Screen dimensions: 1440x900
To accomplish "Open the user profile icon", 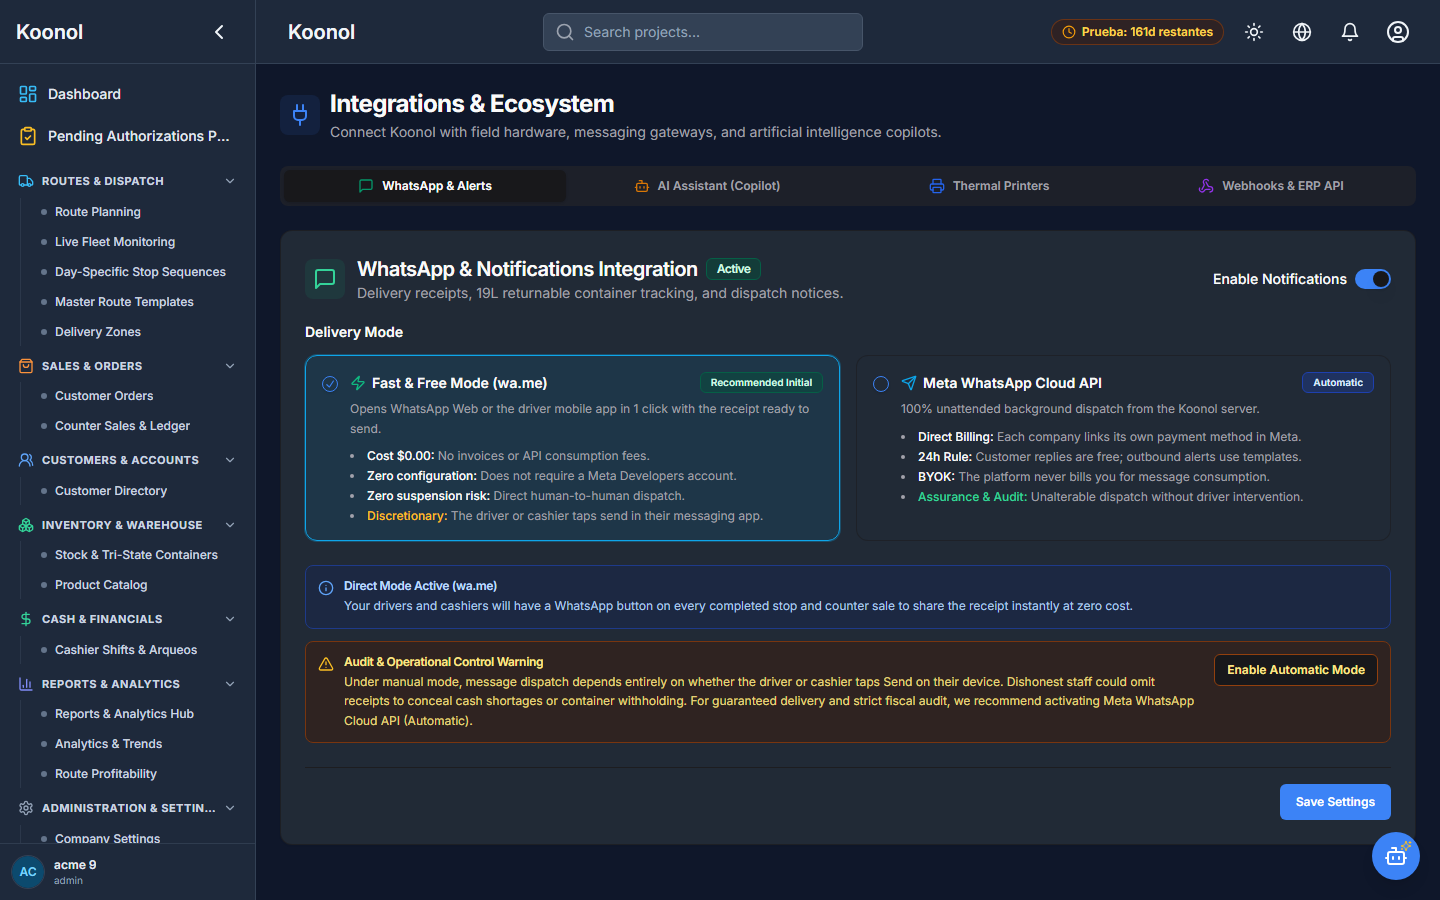I will 1398,32.
